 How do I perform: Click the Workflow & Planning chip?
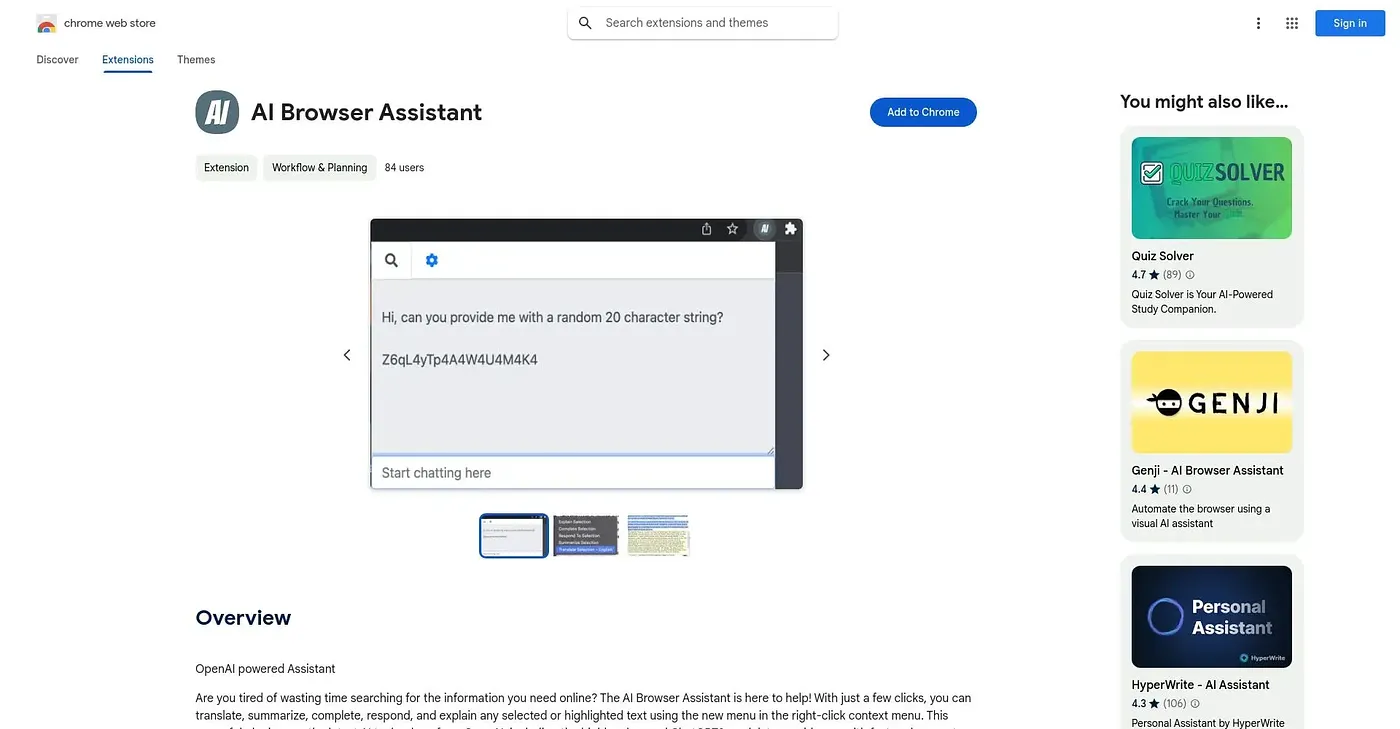320,168
